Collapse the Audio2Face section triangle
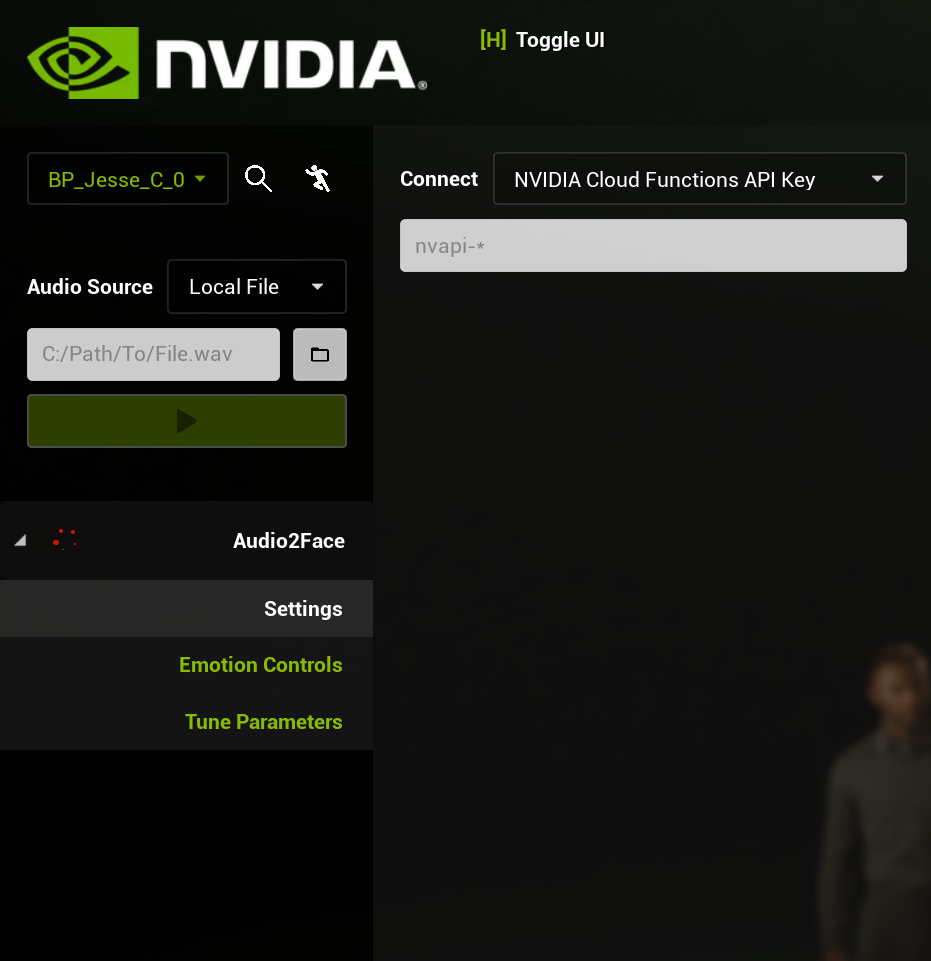931x961 pixels. click(20, 540)
